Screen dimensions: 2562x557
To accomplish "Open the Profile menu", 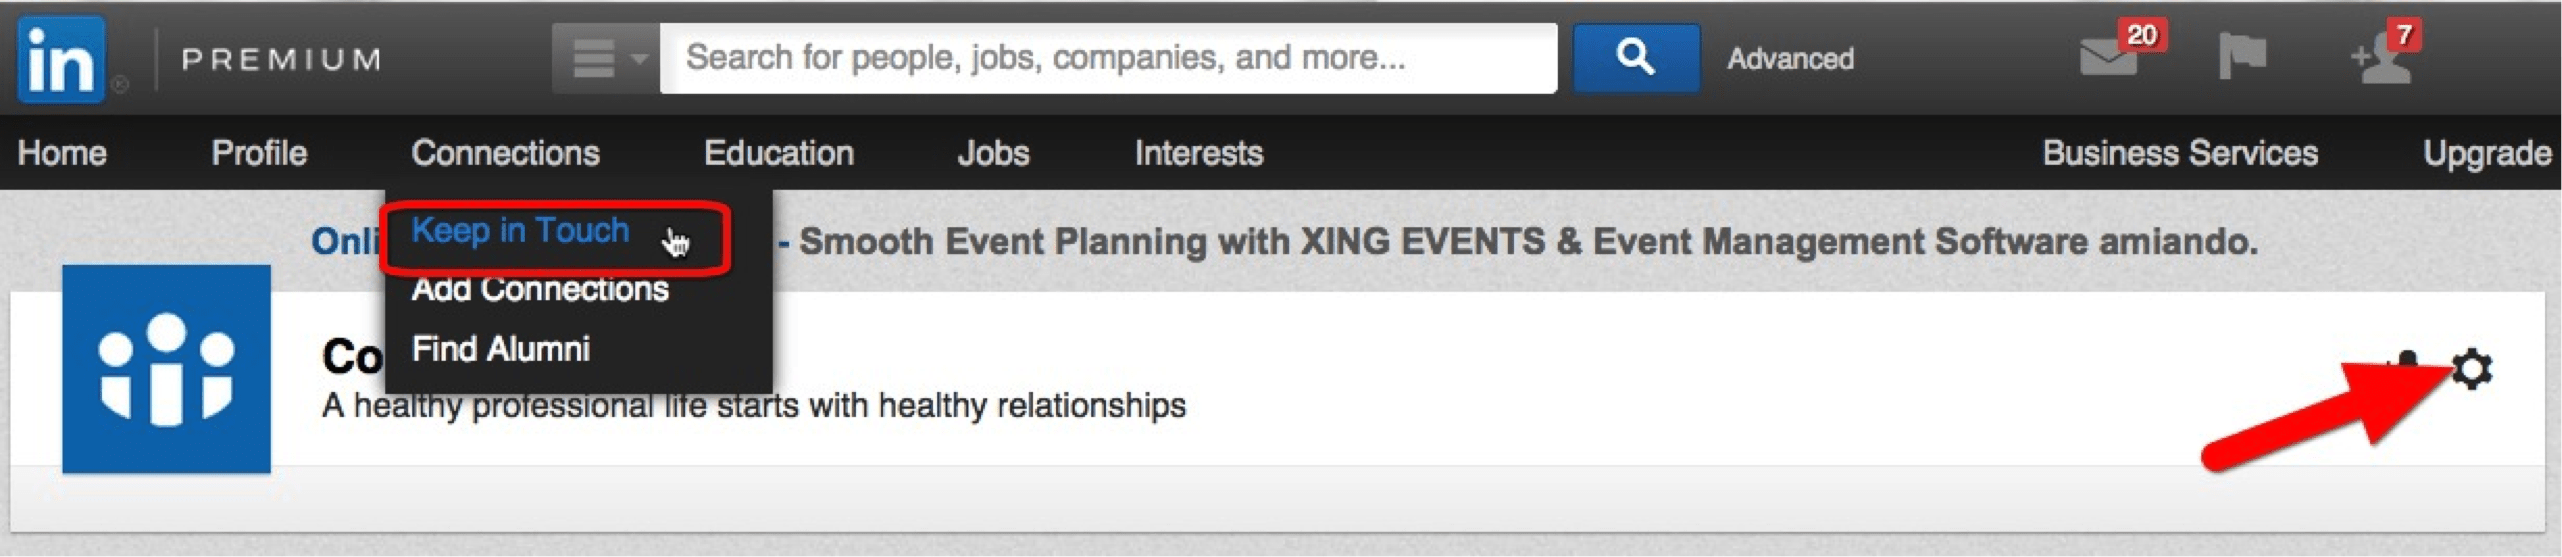I will pos(259,153).
